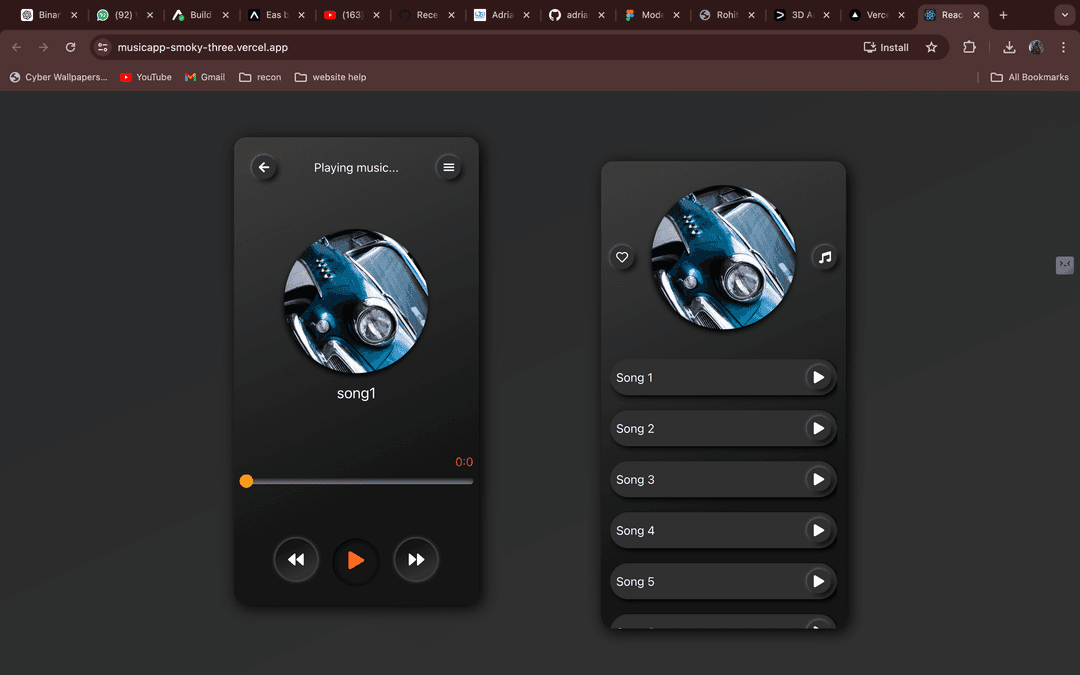Click the Install app button
1080x675 pixels.
[886, 47]
